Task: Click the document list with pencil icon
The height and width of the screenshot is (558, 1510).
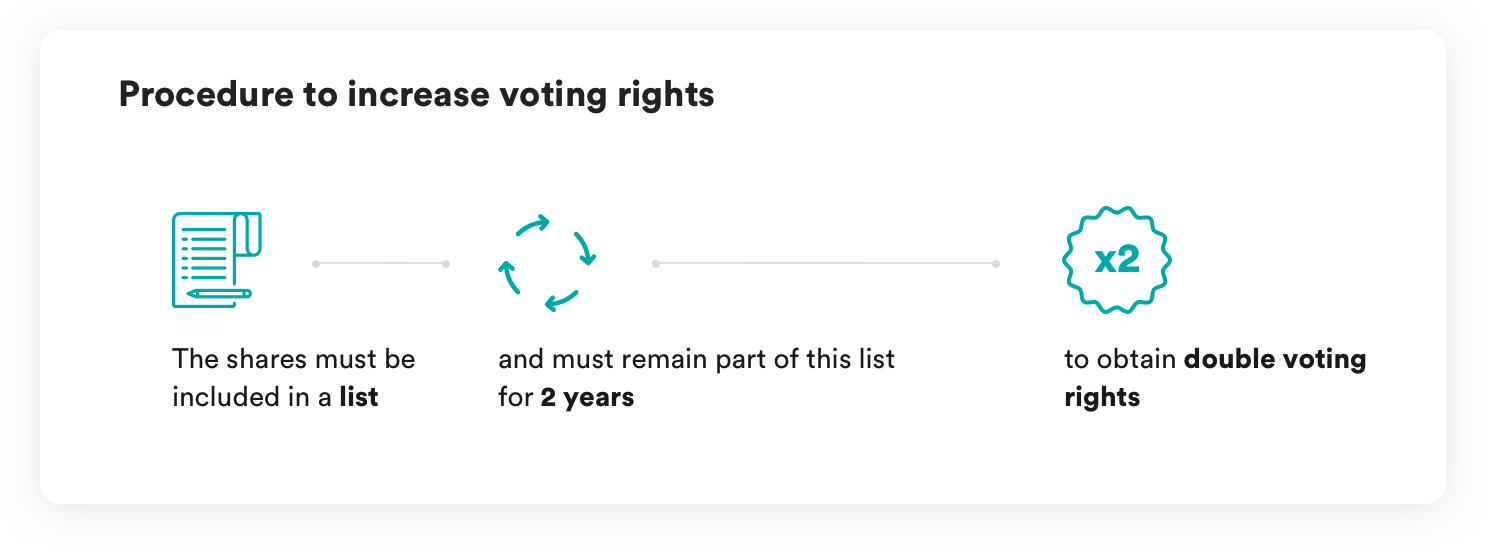Action: tap(217, 259)
